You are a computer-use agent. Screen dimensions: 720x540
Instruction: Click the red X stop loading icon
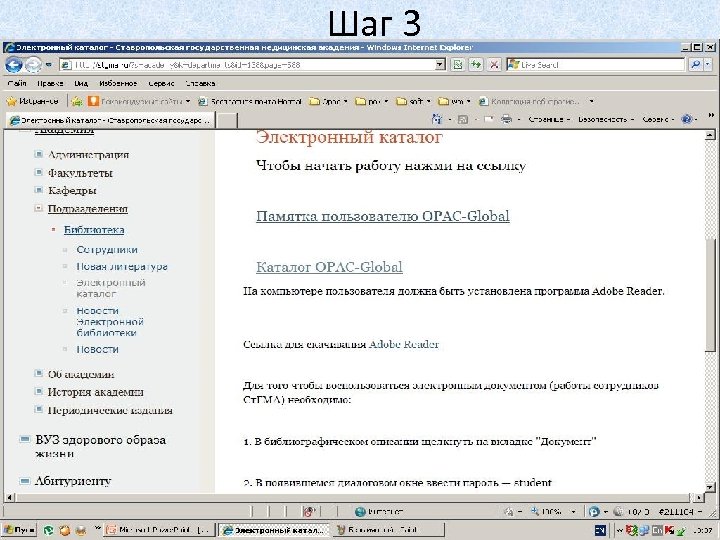click(x=494, y=65)
